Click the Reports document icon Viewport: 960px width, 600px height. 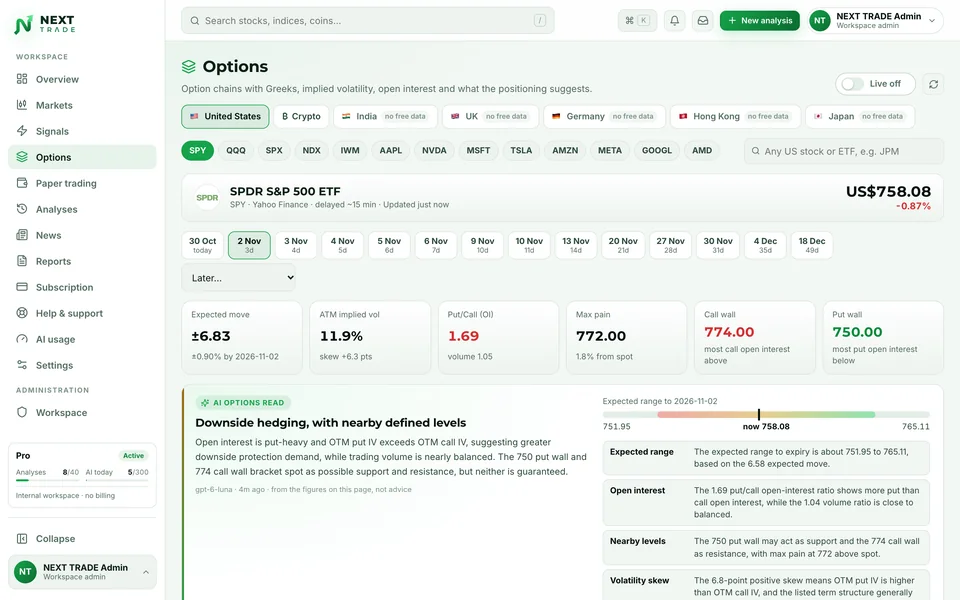[22, 261]
